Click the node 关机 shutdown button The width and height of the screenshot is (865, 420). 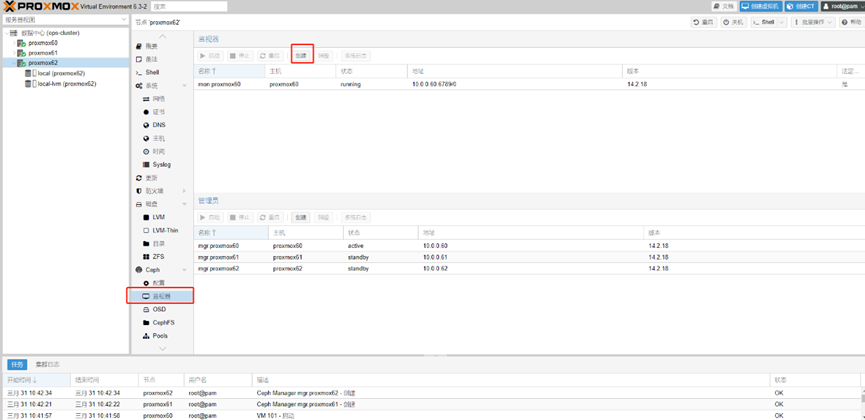(x=733, y=22)
